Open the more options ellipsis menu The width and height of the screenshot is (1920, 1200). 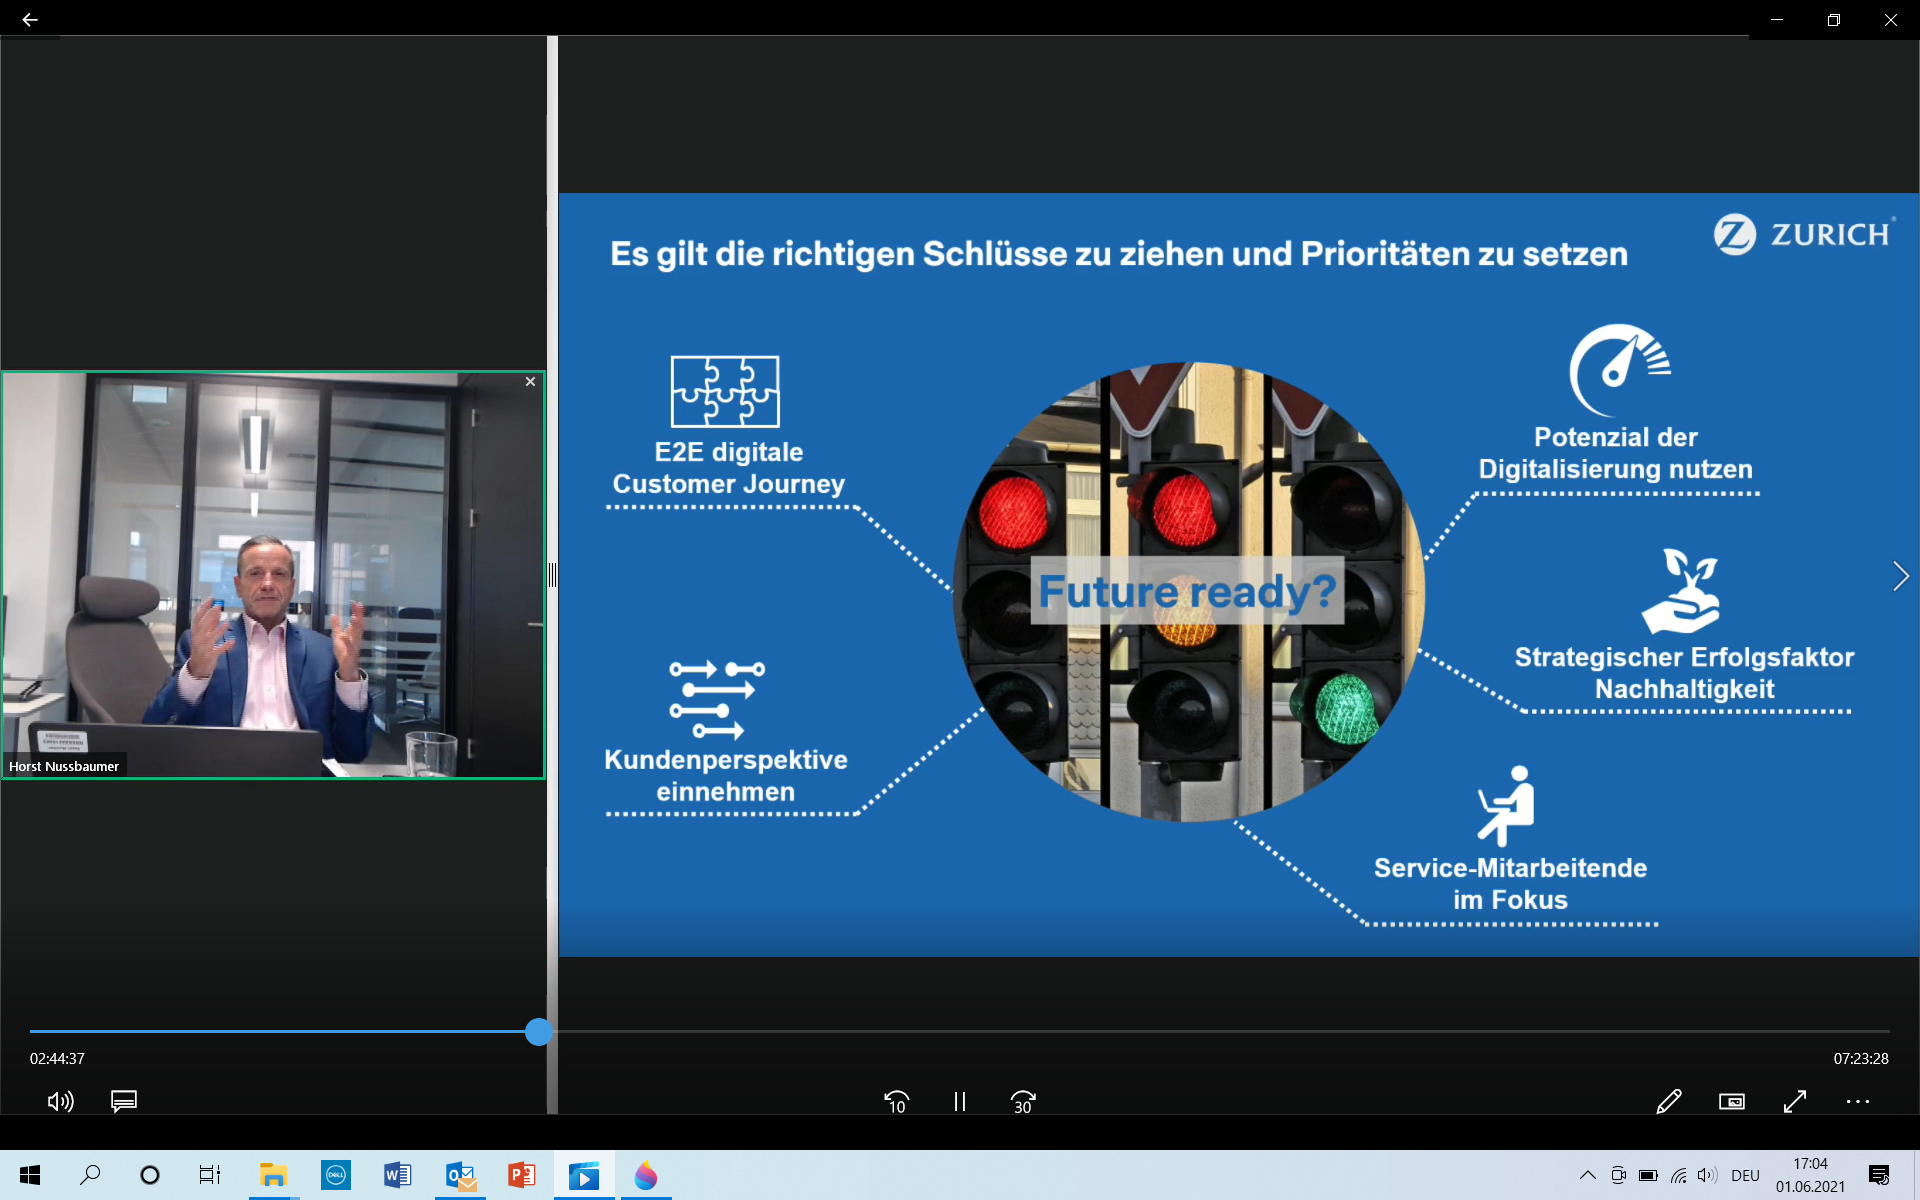[x=1857, y=1101]
